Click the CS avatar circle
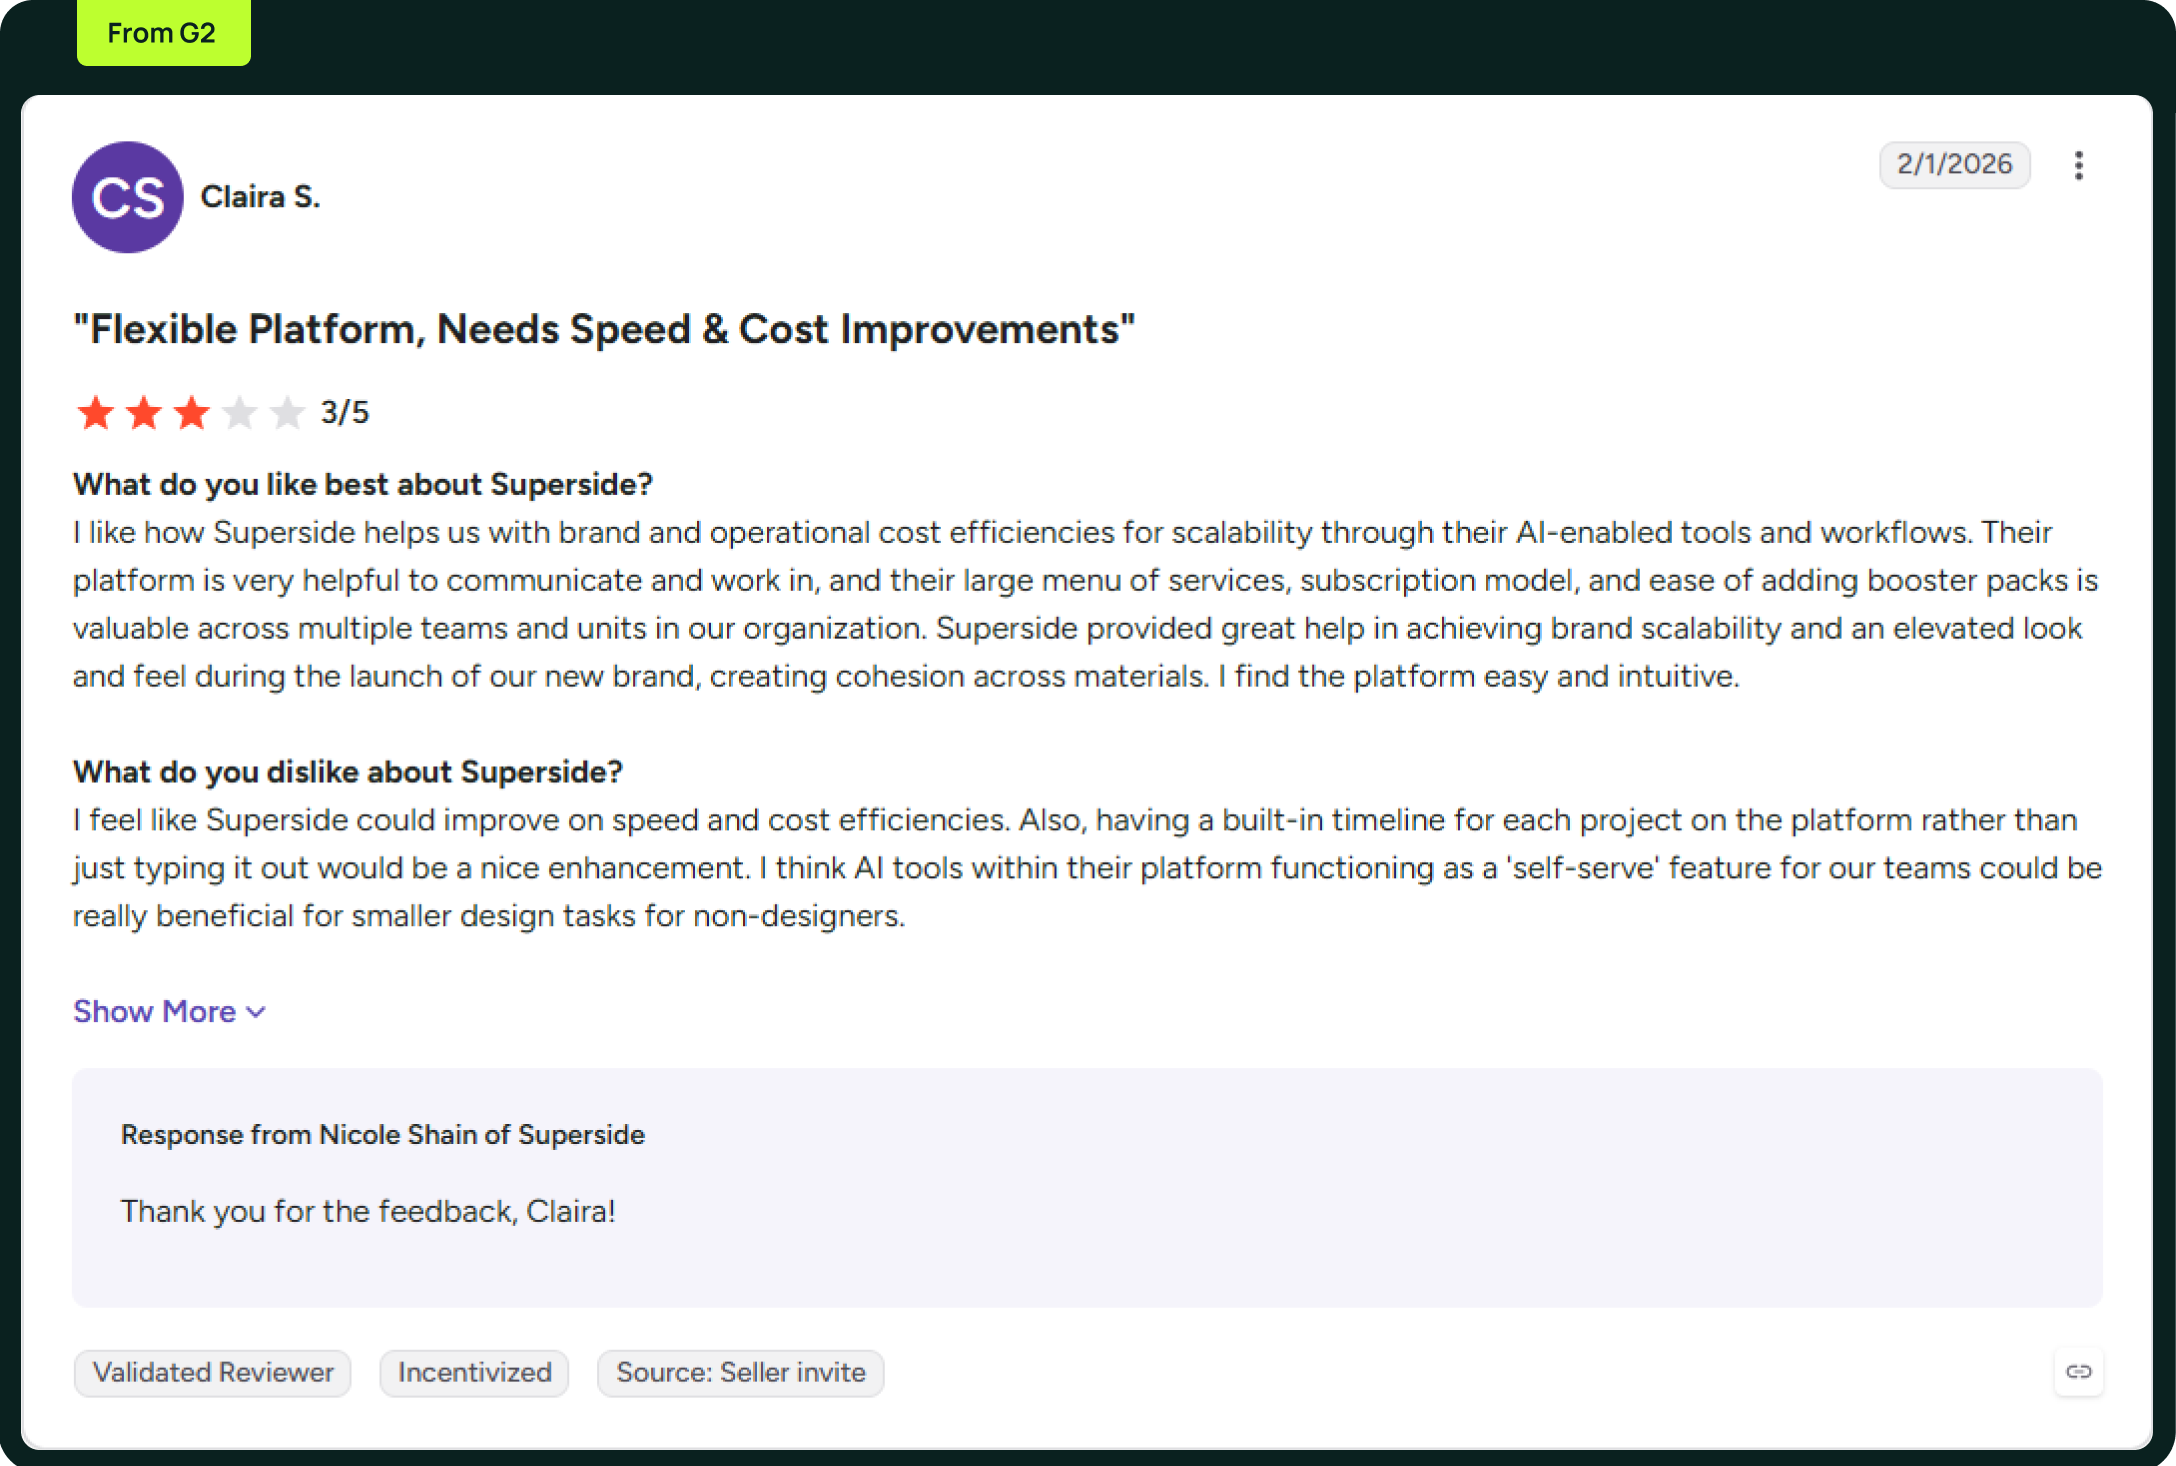 click(x=128, y=197)
